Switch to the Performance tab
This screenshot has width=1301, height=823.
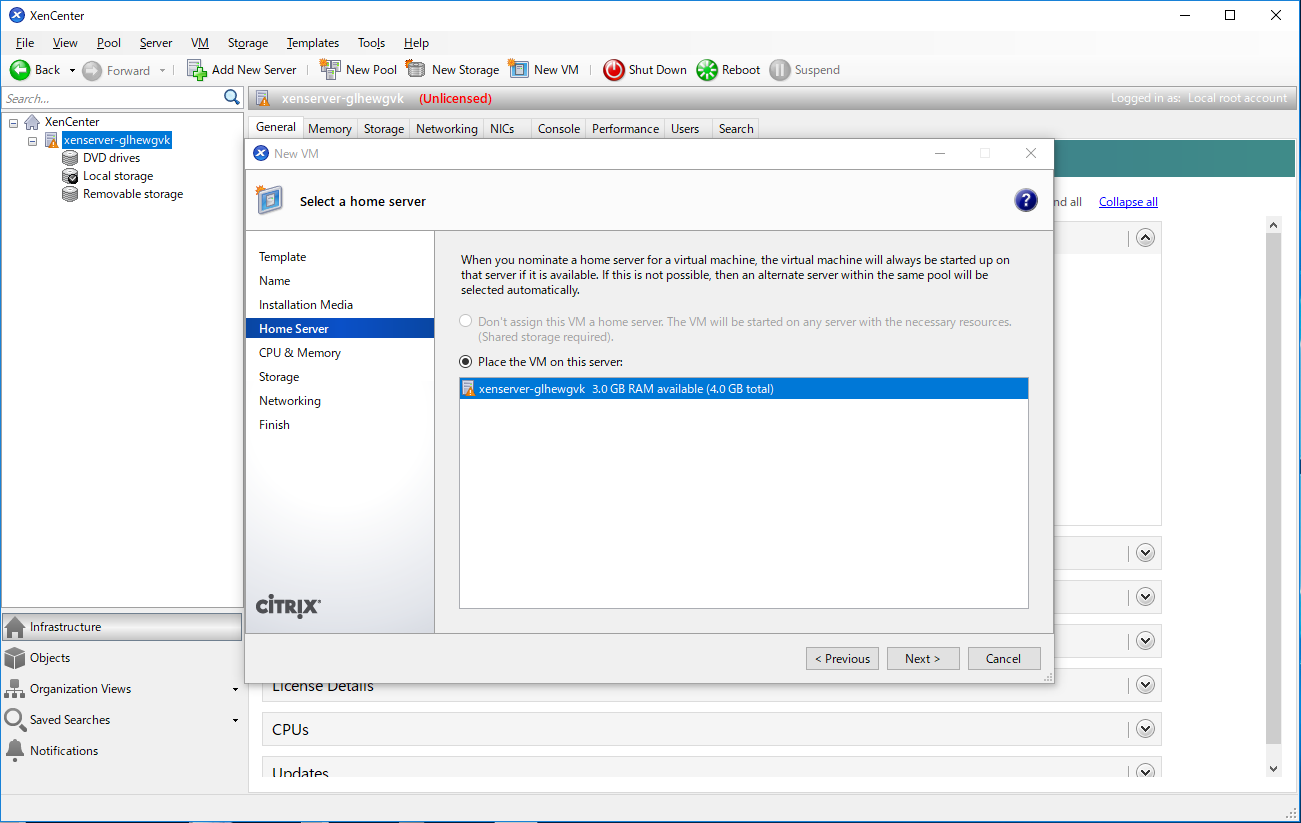pos(626,129)
